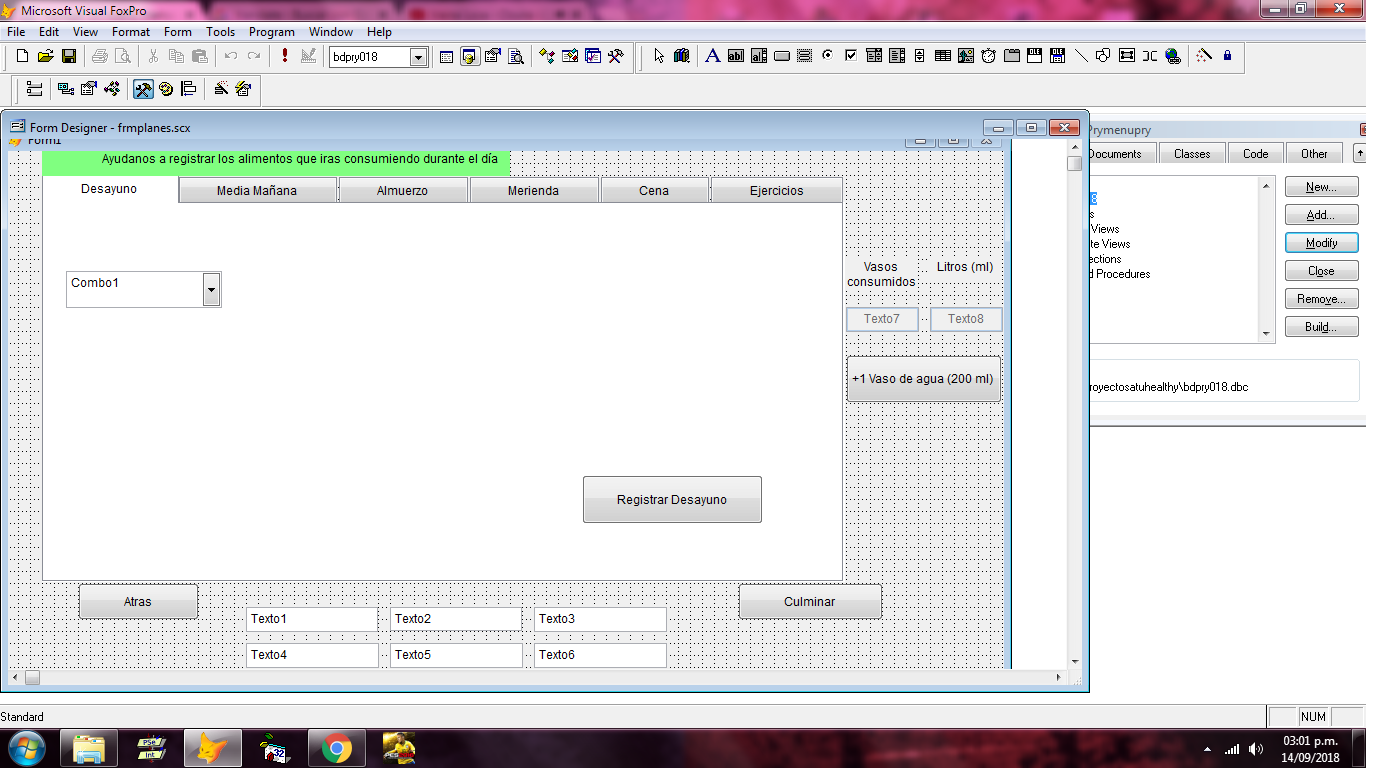The image size is (1386, 780).
Task: Toggle the Form Controls Toolbar button
Action: point(143,89)
